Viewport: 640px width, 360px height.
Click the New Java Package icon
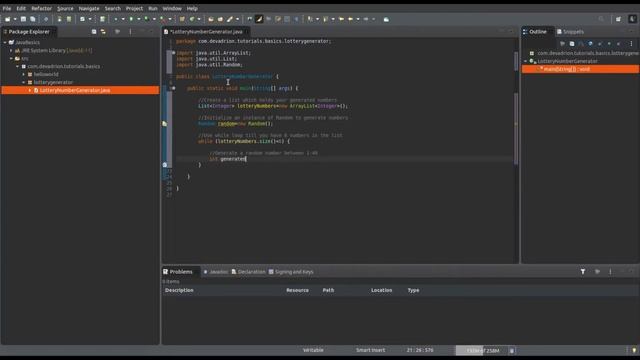(x=182, y=19)
